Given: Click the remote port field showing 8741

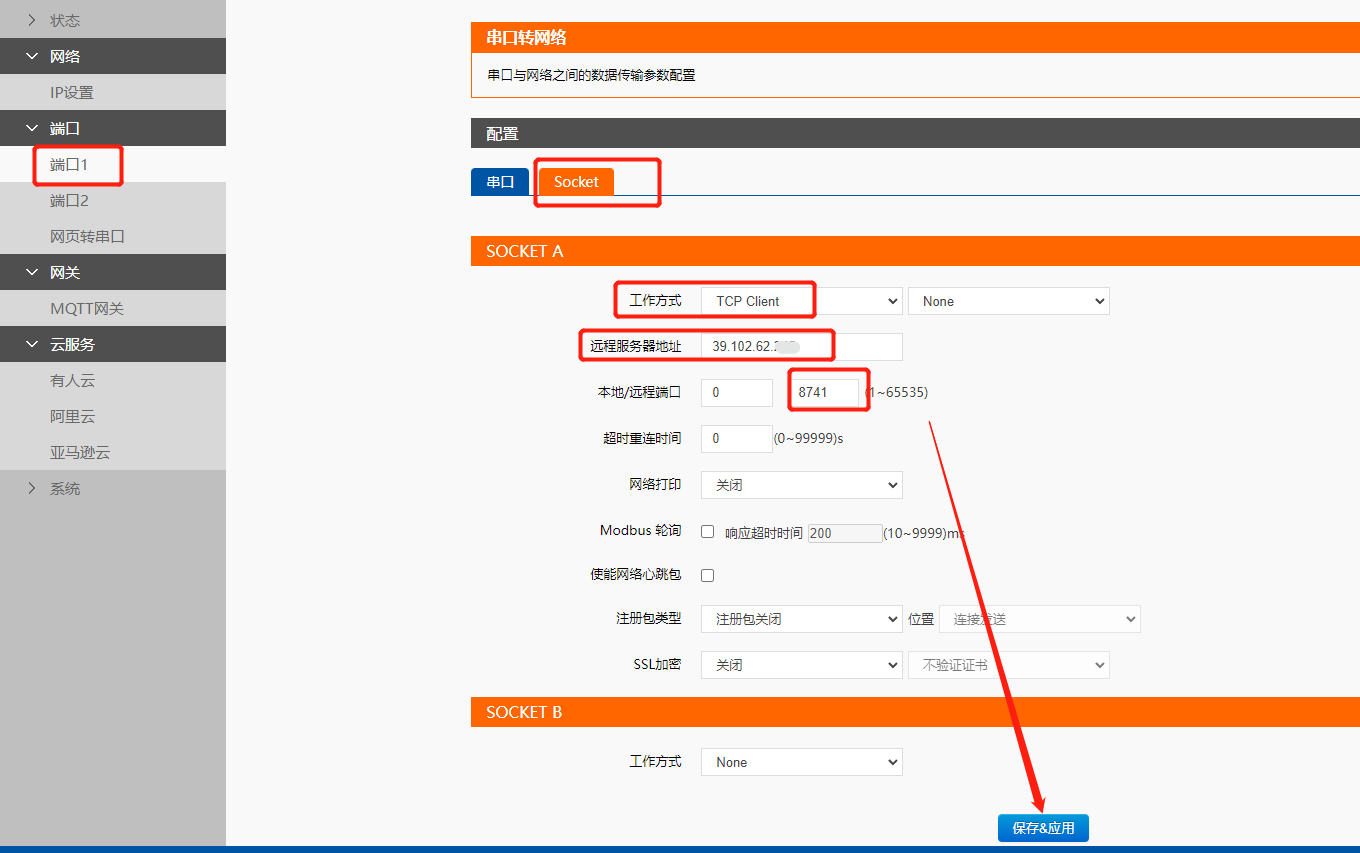Looking at the screenshot, I should click(824, 393).
